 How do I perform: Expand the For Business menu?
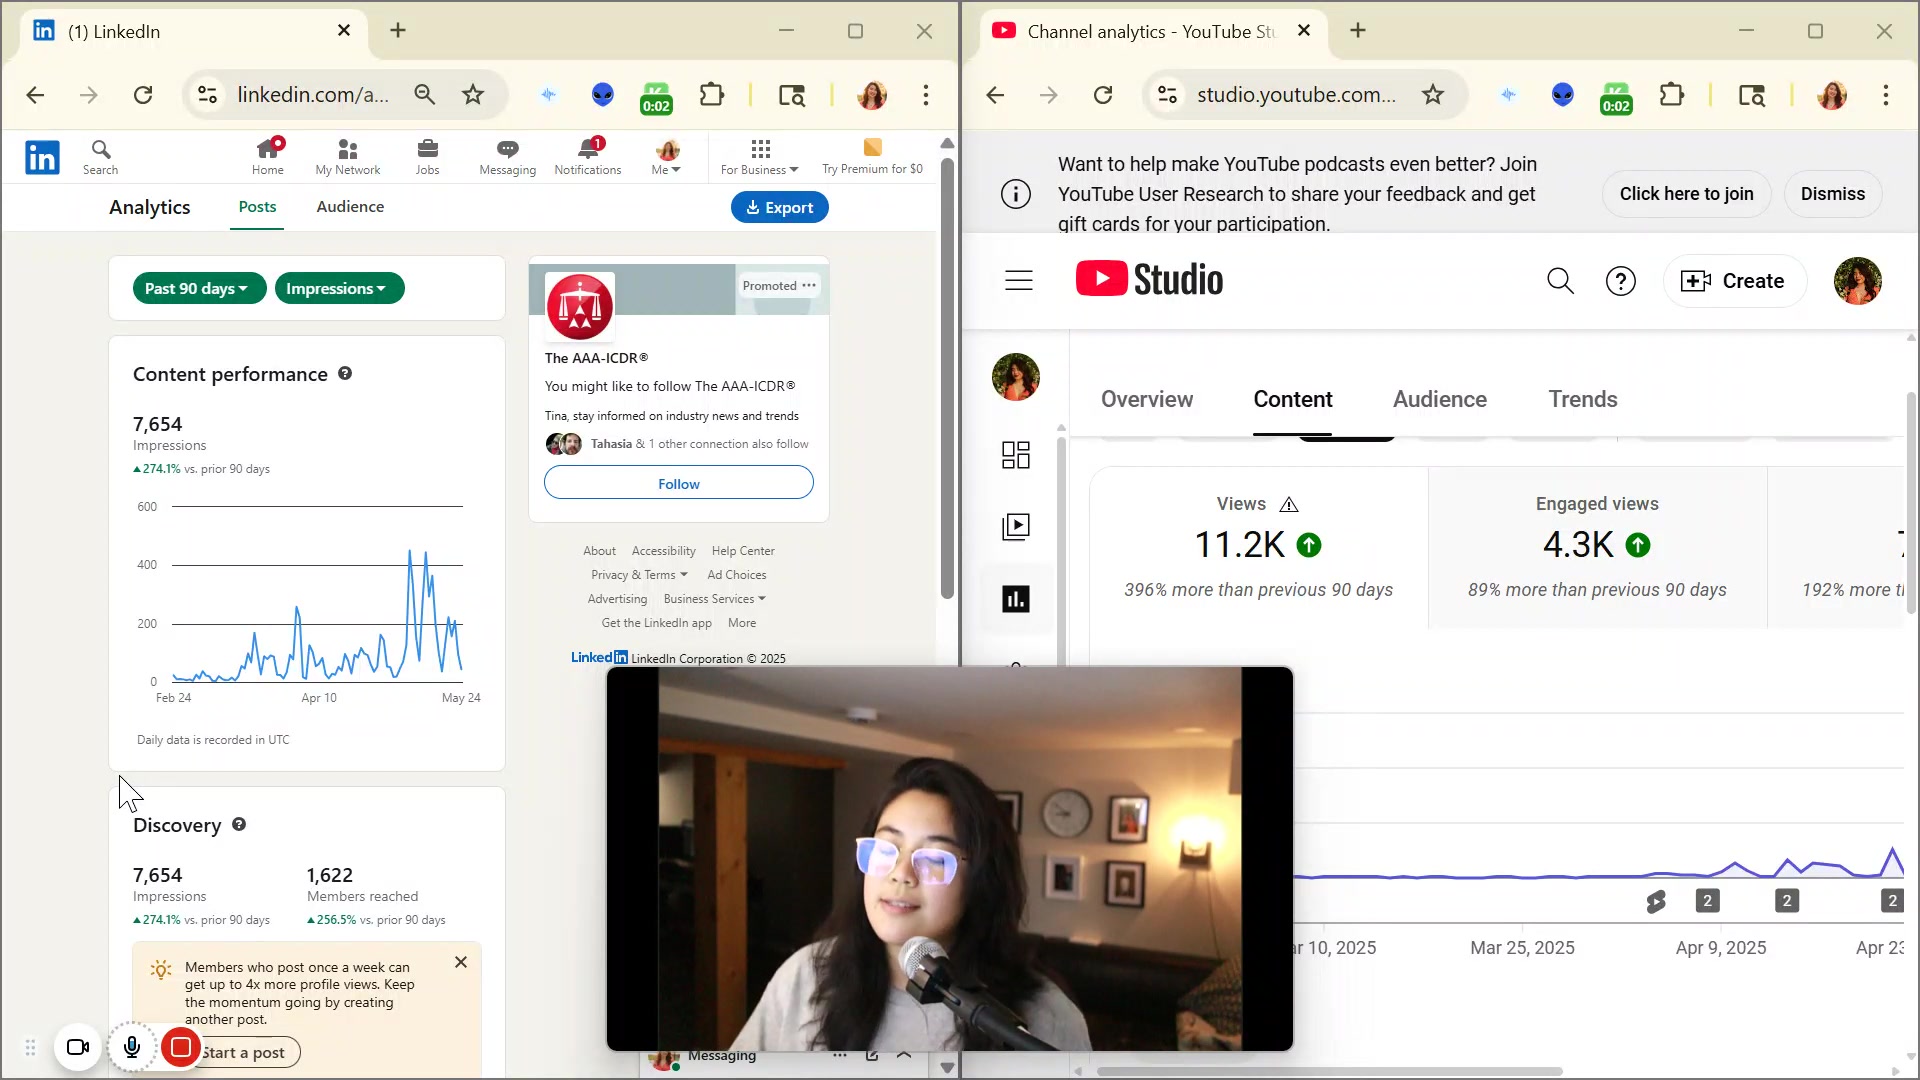pyautogui.click(x=759, y=156)
